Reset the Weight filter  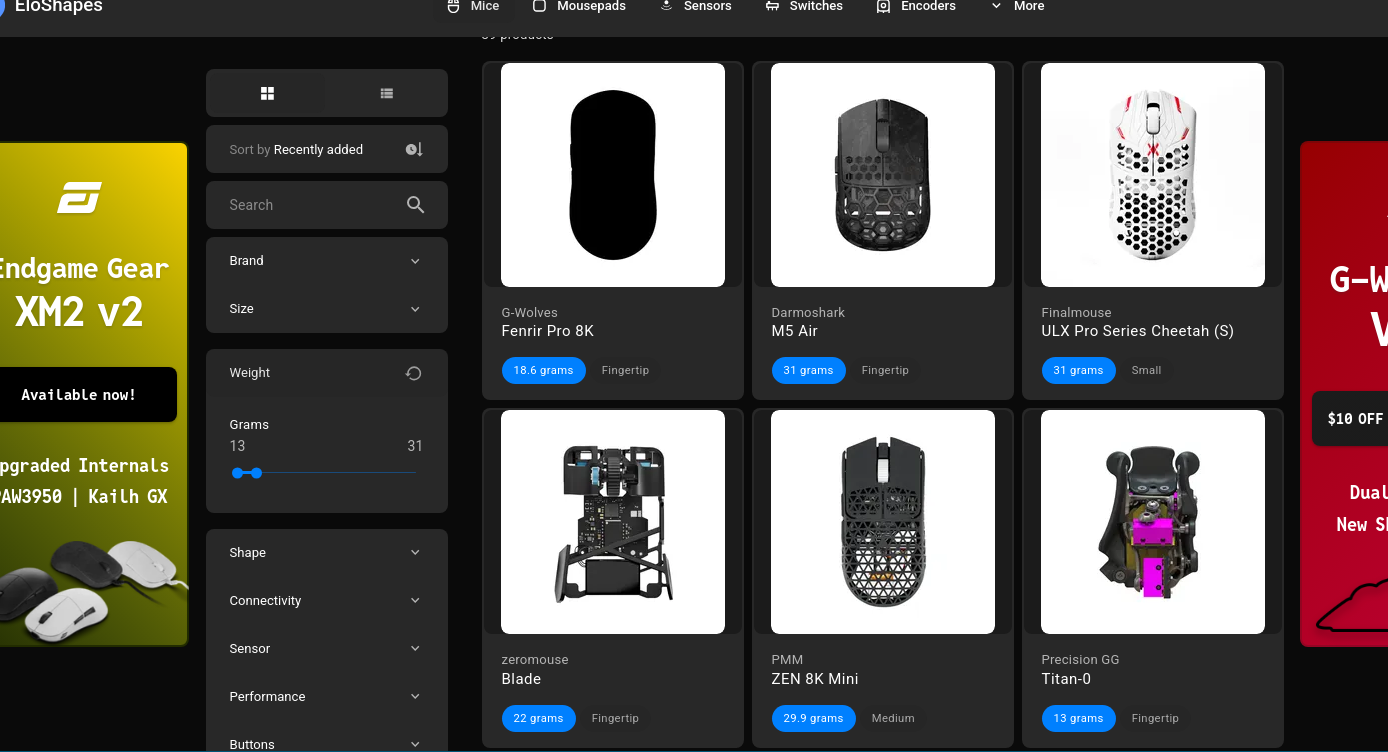point(413,373)
